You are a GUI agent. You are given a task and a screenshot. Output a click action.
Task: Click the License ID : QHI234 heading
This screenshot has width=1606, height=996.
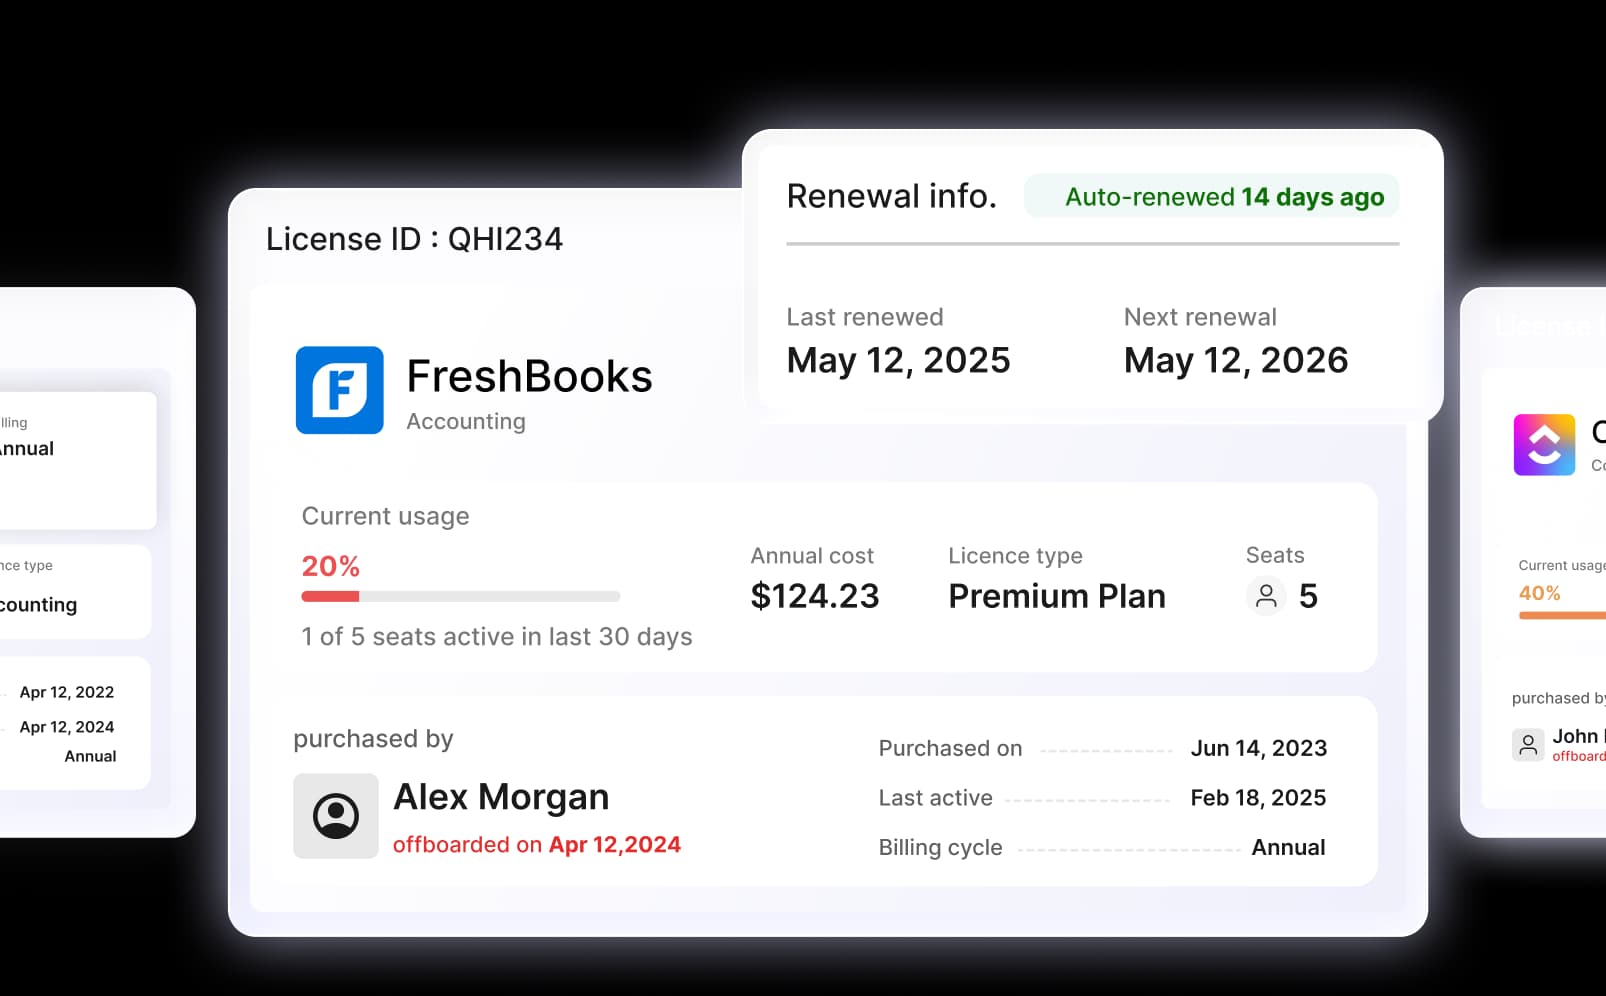(x=414, y=239)
